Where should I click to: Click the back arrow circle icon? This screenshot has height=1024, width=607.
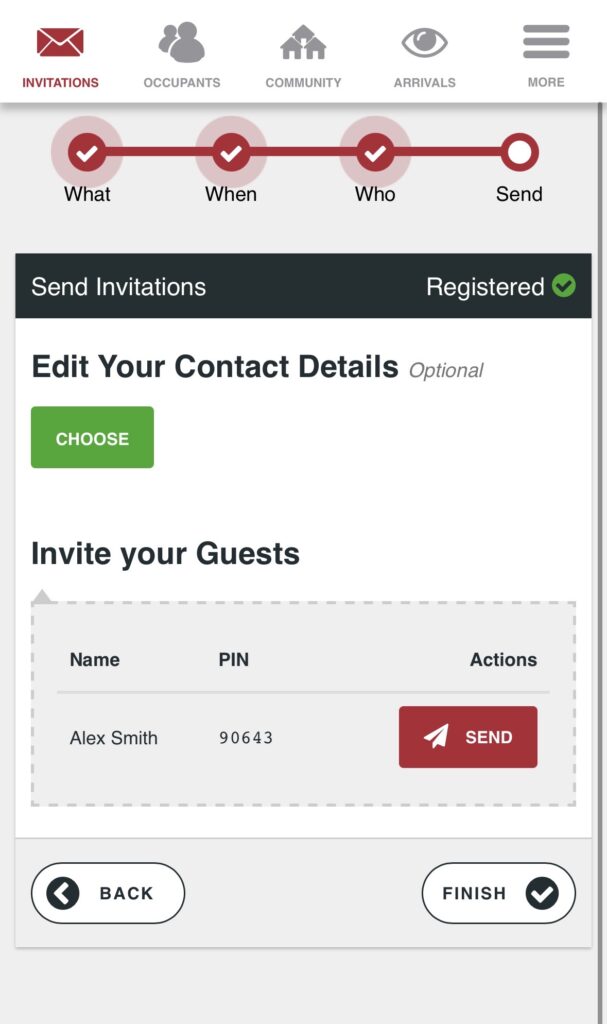click(63, 893)
